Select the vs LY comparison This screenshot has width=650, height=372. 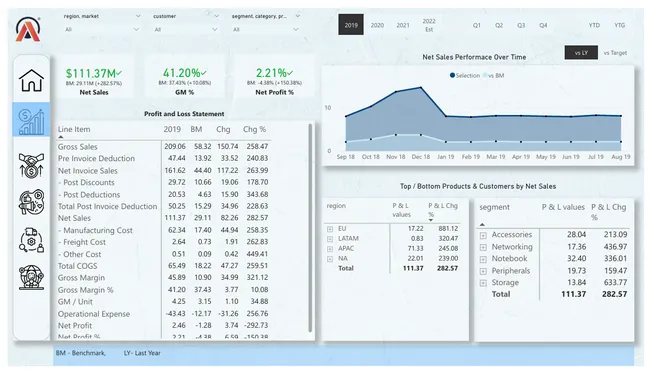point(581,53)
